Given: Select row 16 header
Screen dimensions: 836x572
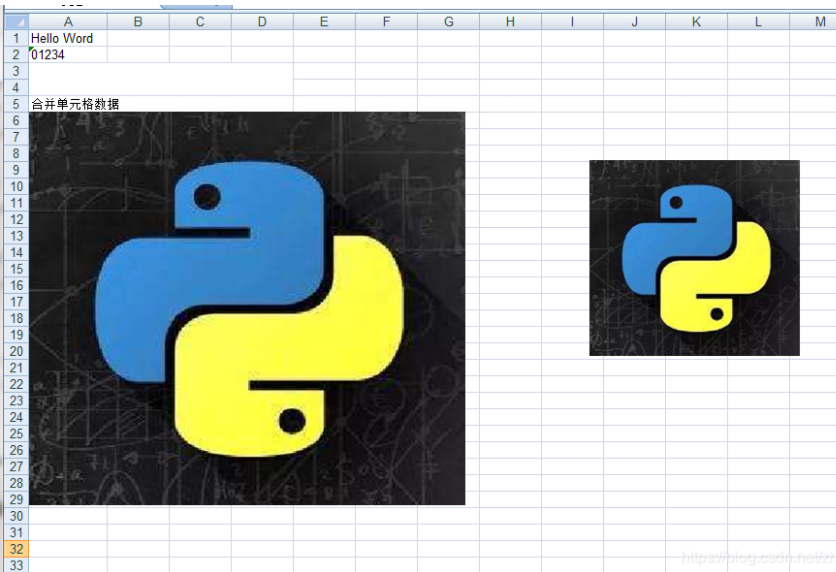Looking at the screenshot, I should click(x=17, y=286).
